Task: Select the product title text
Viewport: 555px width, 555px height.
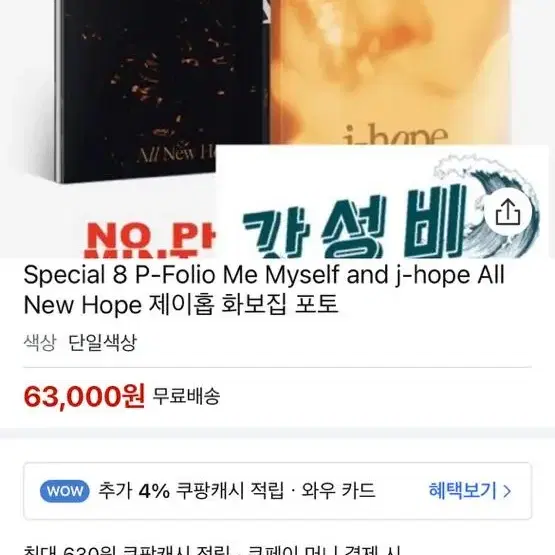Action: coord(264,289)
